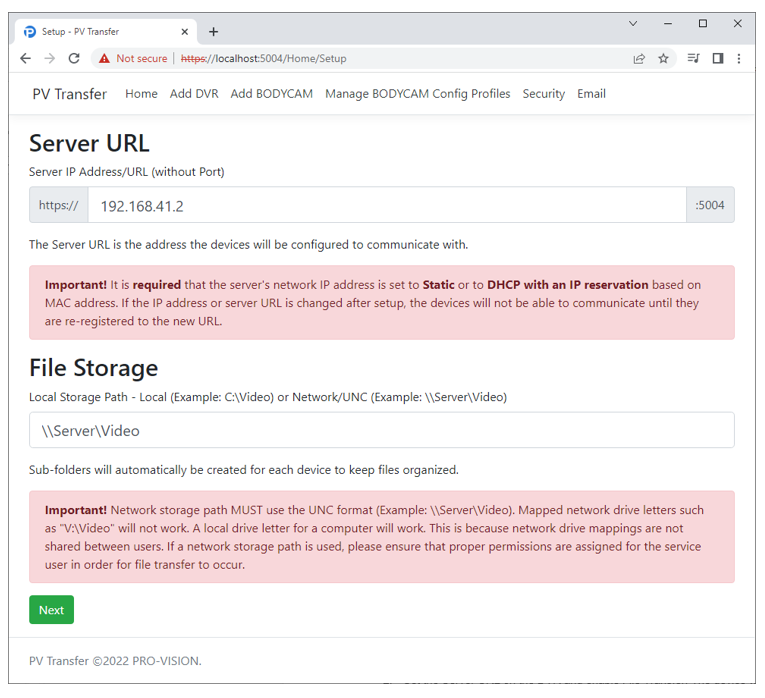Click the File Storage heading

(94, 368)
